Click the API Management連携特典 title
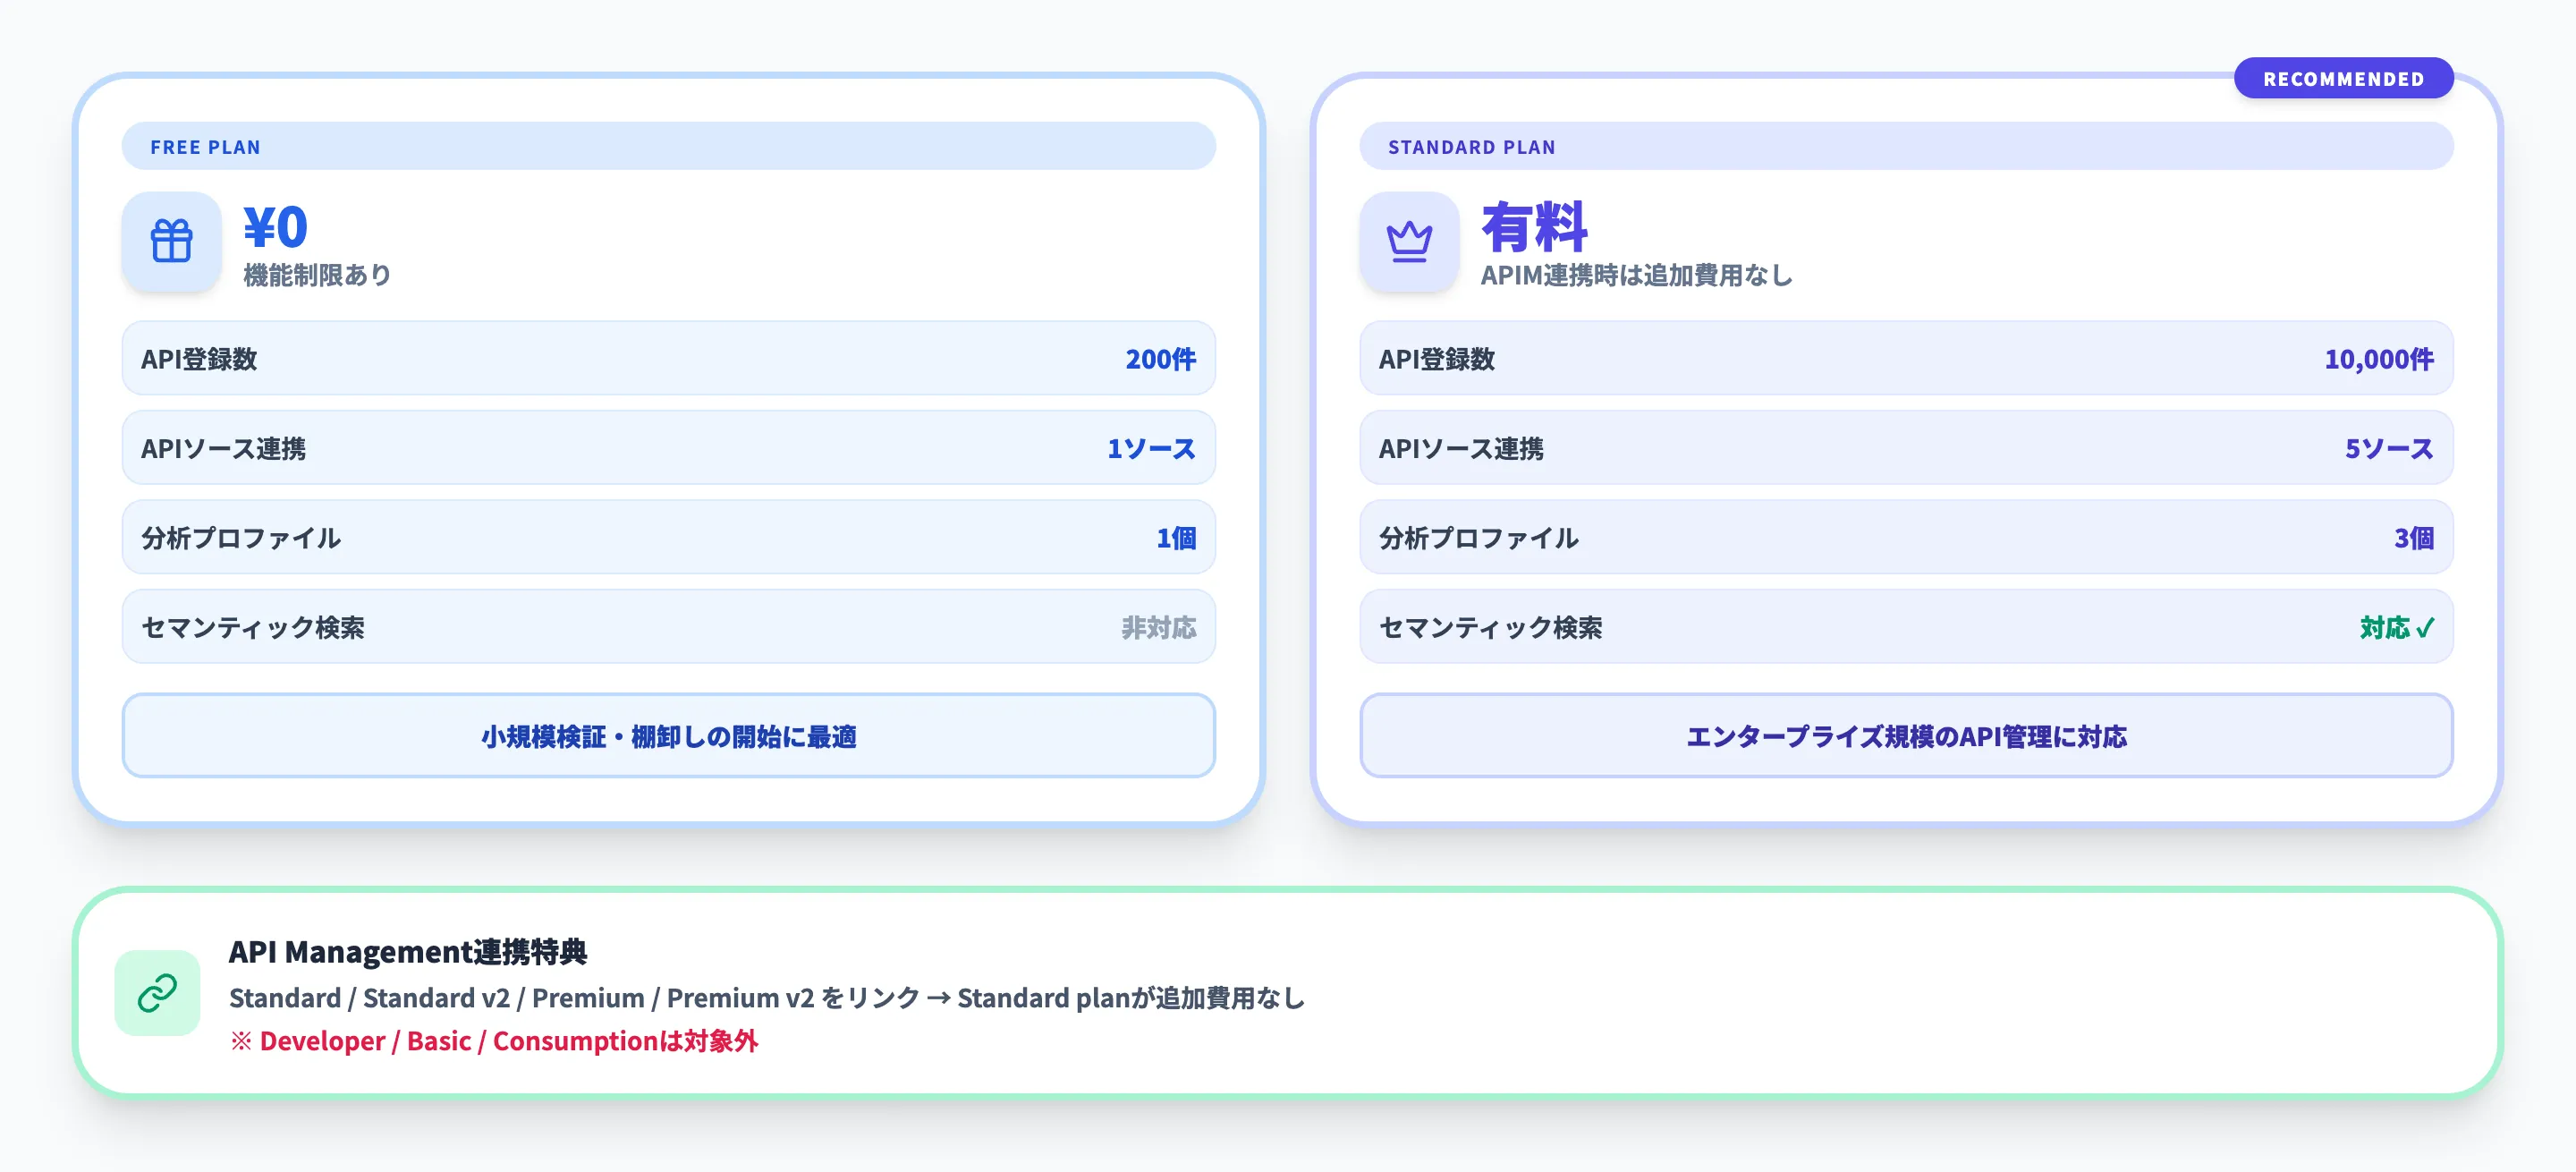This screenshot has height=1172, width=2576. tap(407, 951)
